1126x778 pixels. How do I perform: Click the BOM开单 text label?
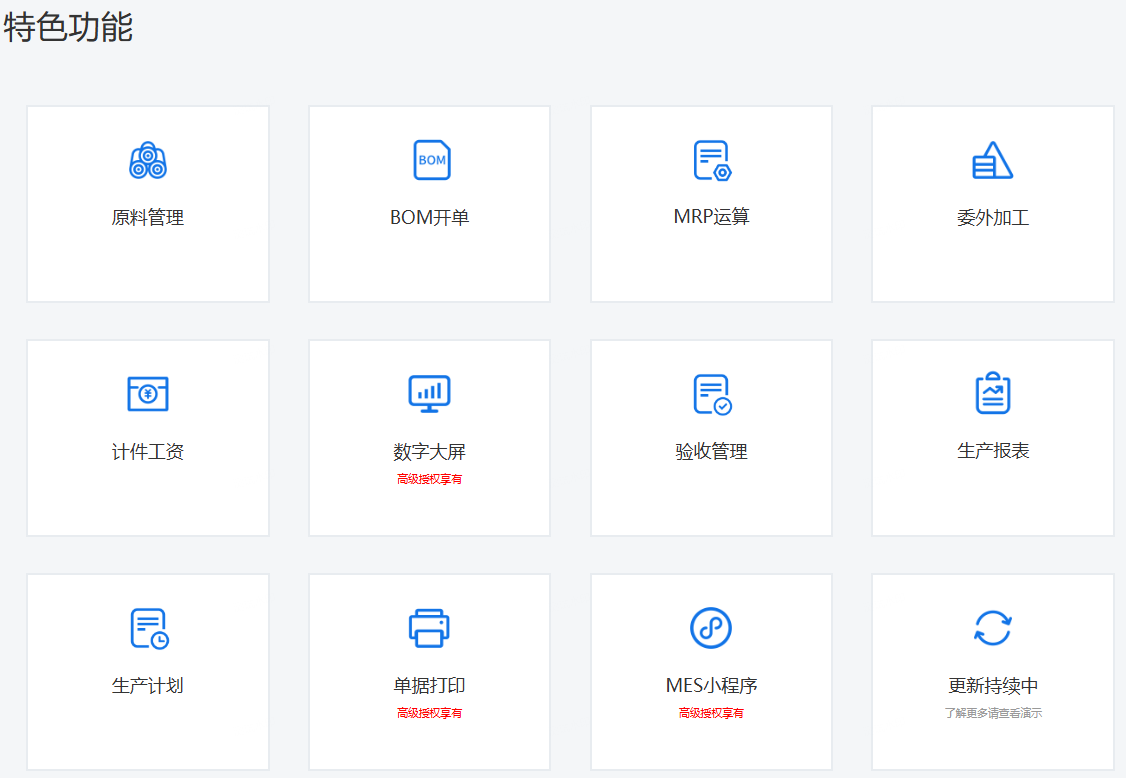click(429, 218)
